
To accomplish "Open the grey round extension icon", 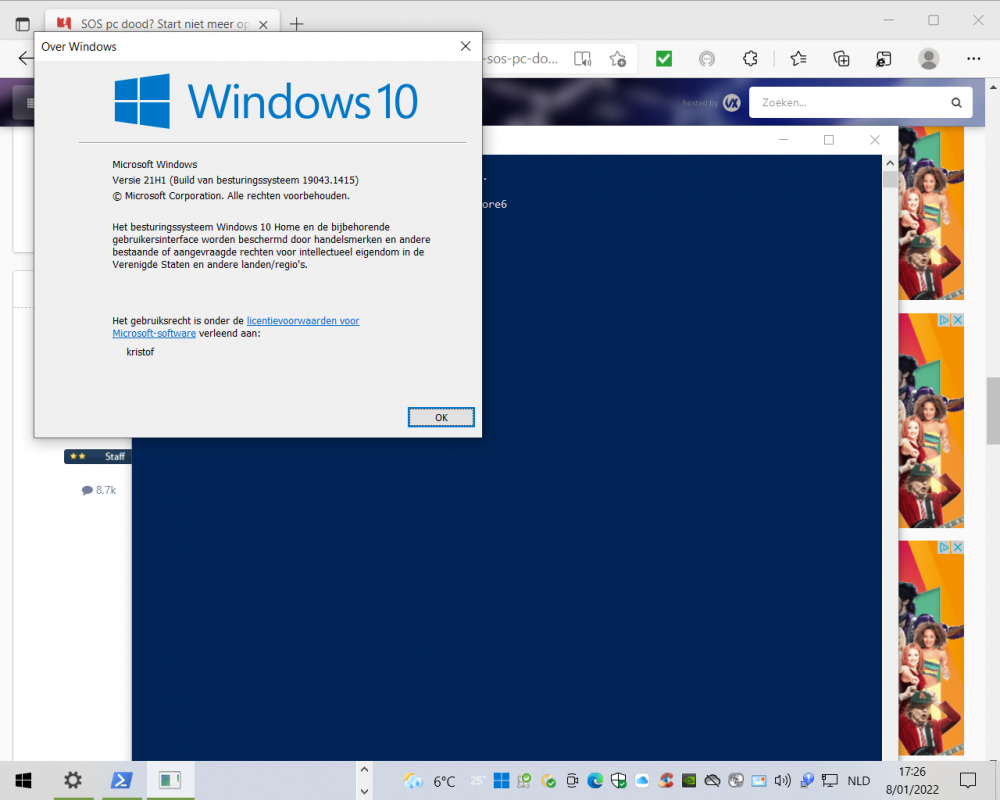I will [707, 59].
